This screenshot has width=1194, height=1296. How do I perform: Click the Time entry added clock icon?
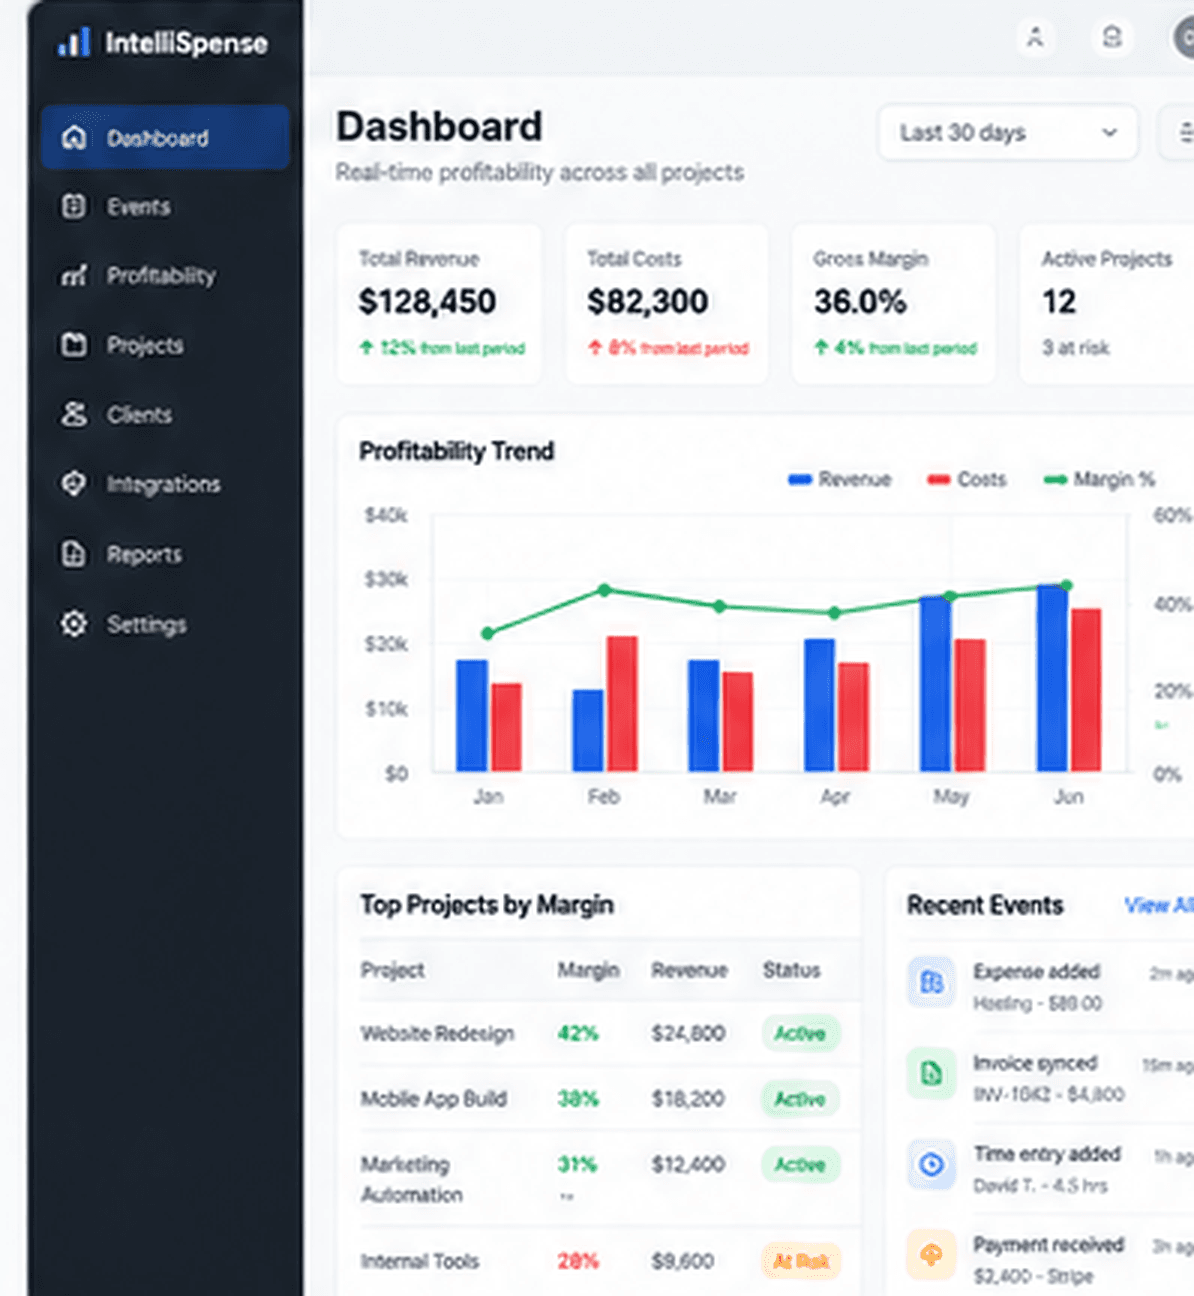pyautogui.click(x=931, y=1164)
